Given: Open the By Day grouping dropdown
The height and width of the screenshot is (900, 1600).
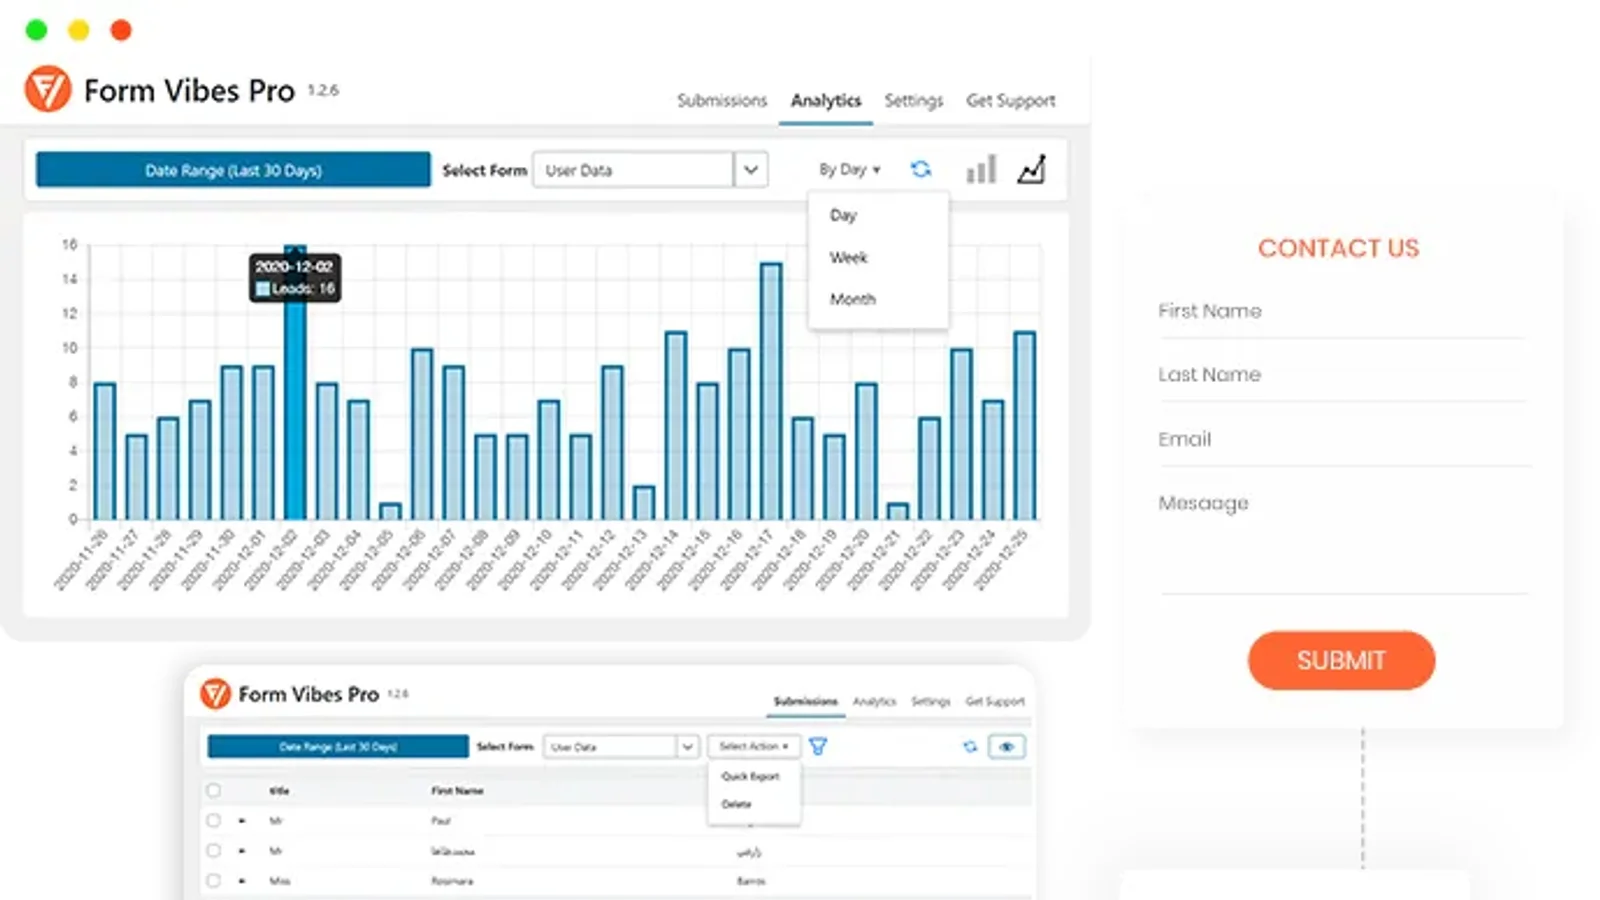Looking at the screenshot, I should tap(849, 170).
